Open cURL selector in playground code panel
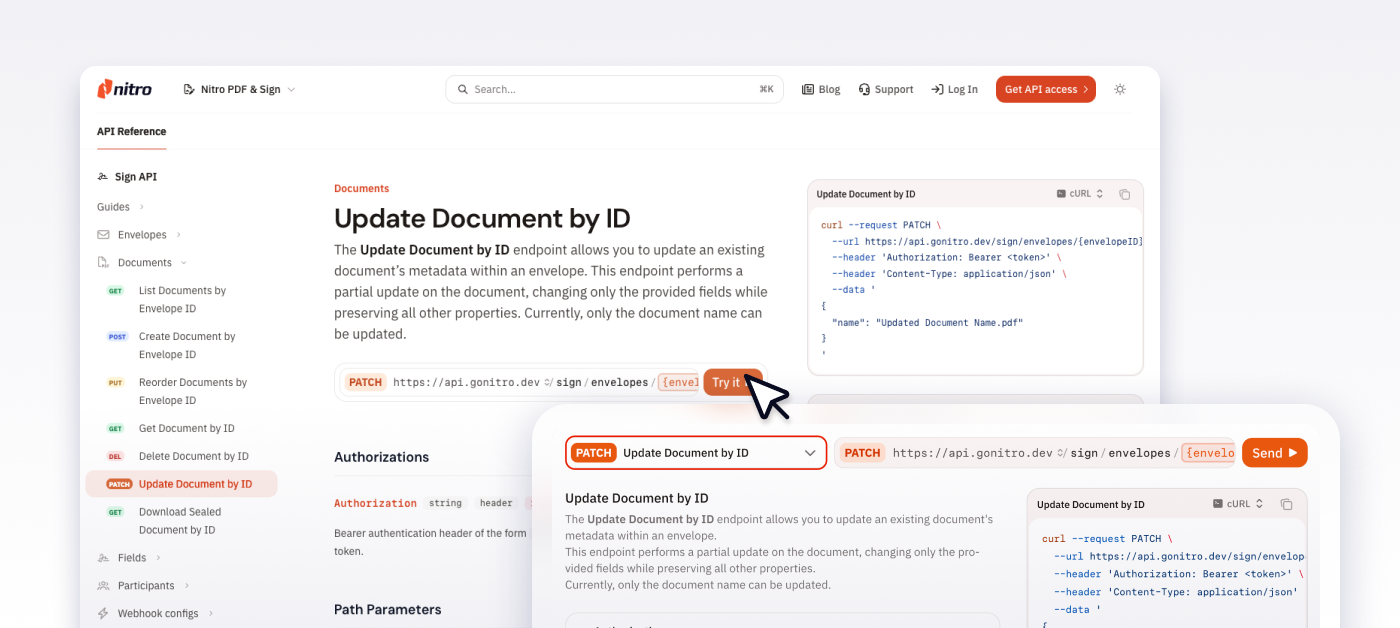The image size is (1400, 628). pyautogui.click(x=1238, y=504)
